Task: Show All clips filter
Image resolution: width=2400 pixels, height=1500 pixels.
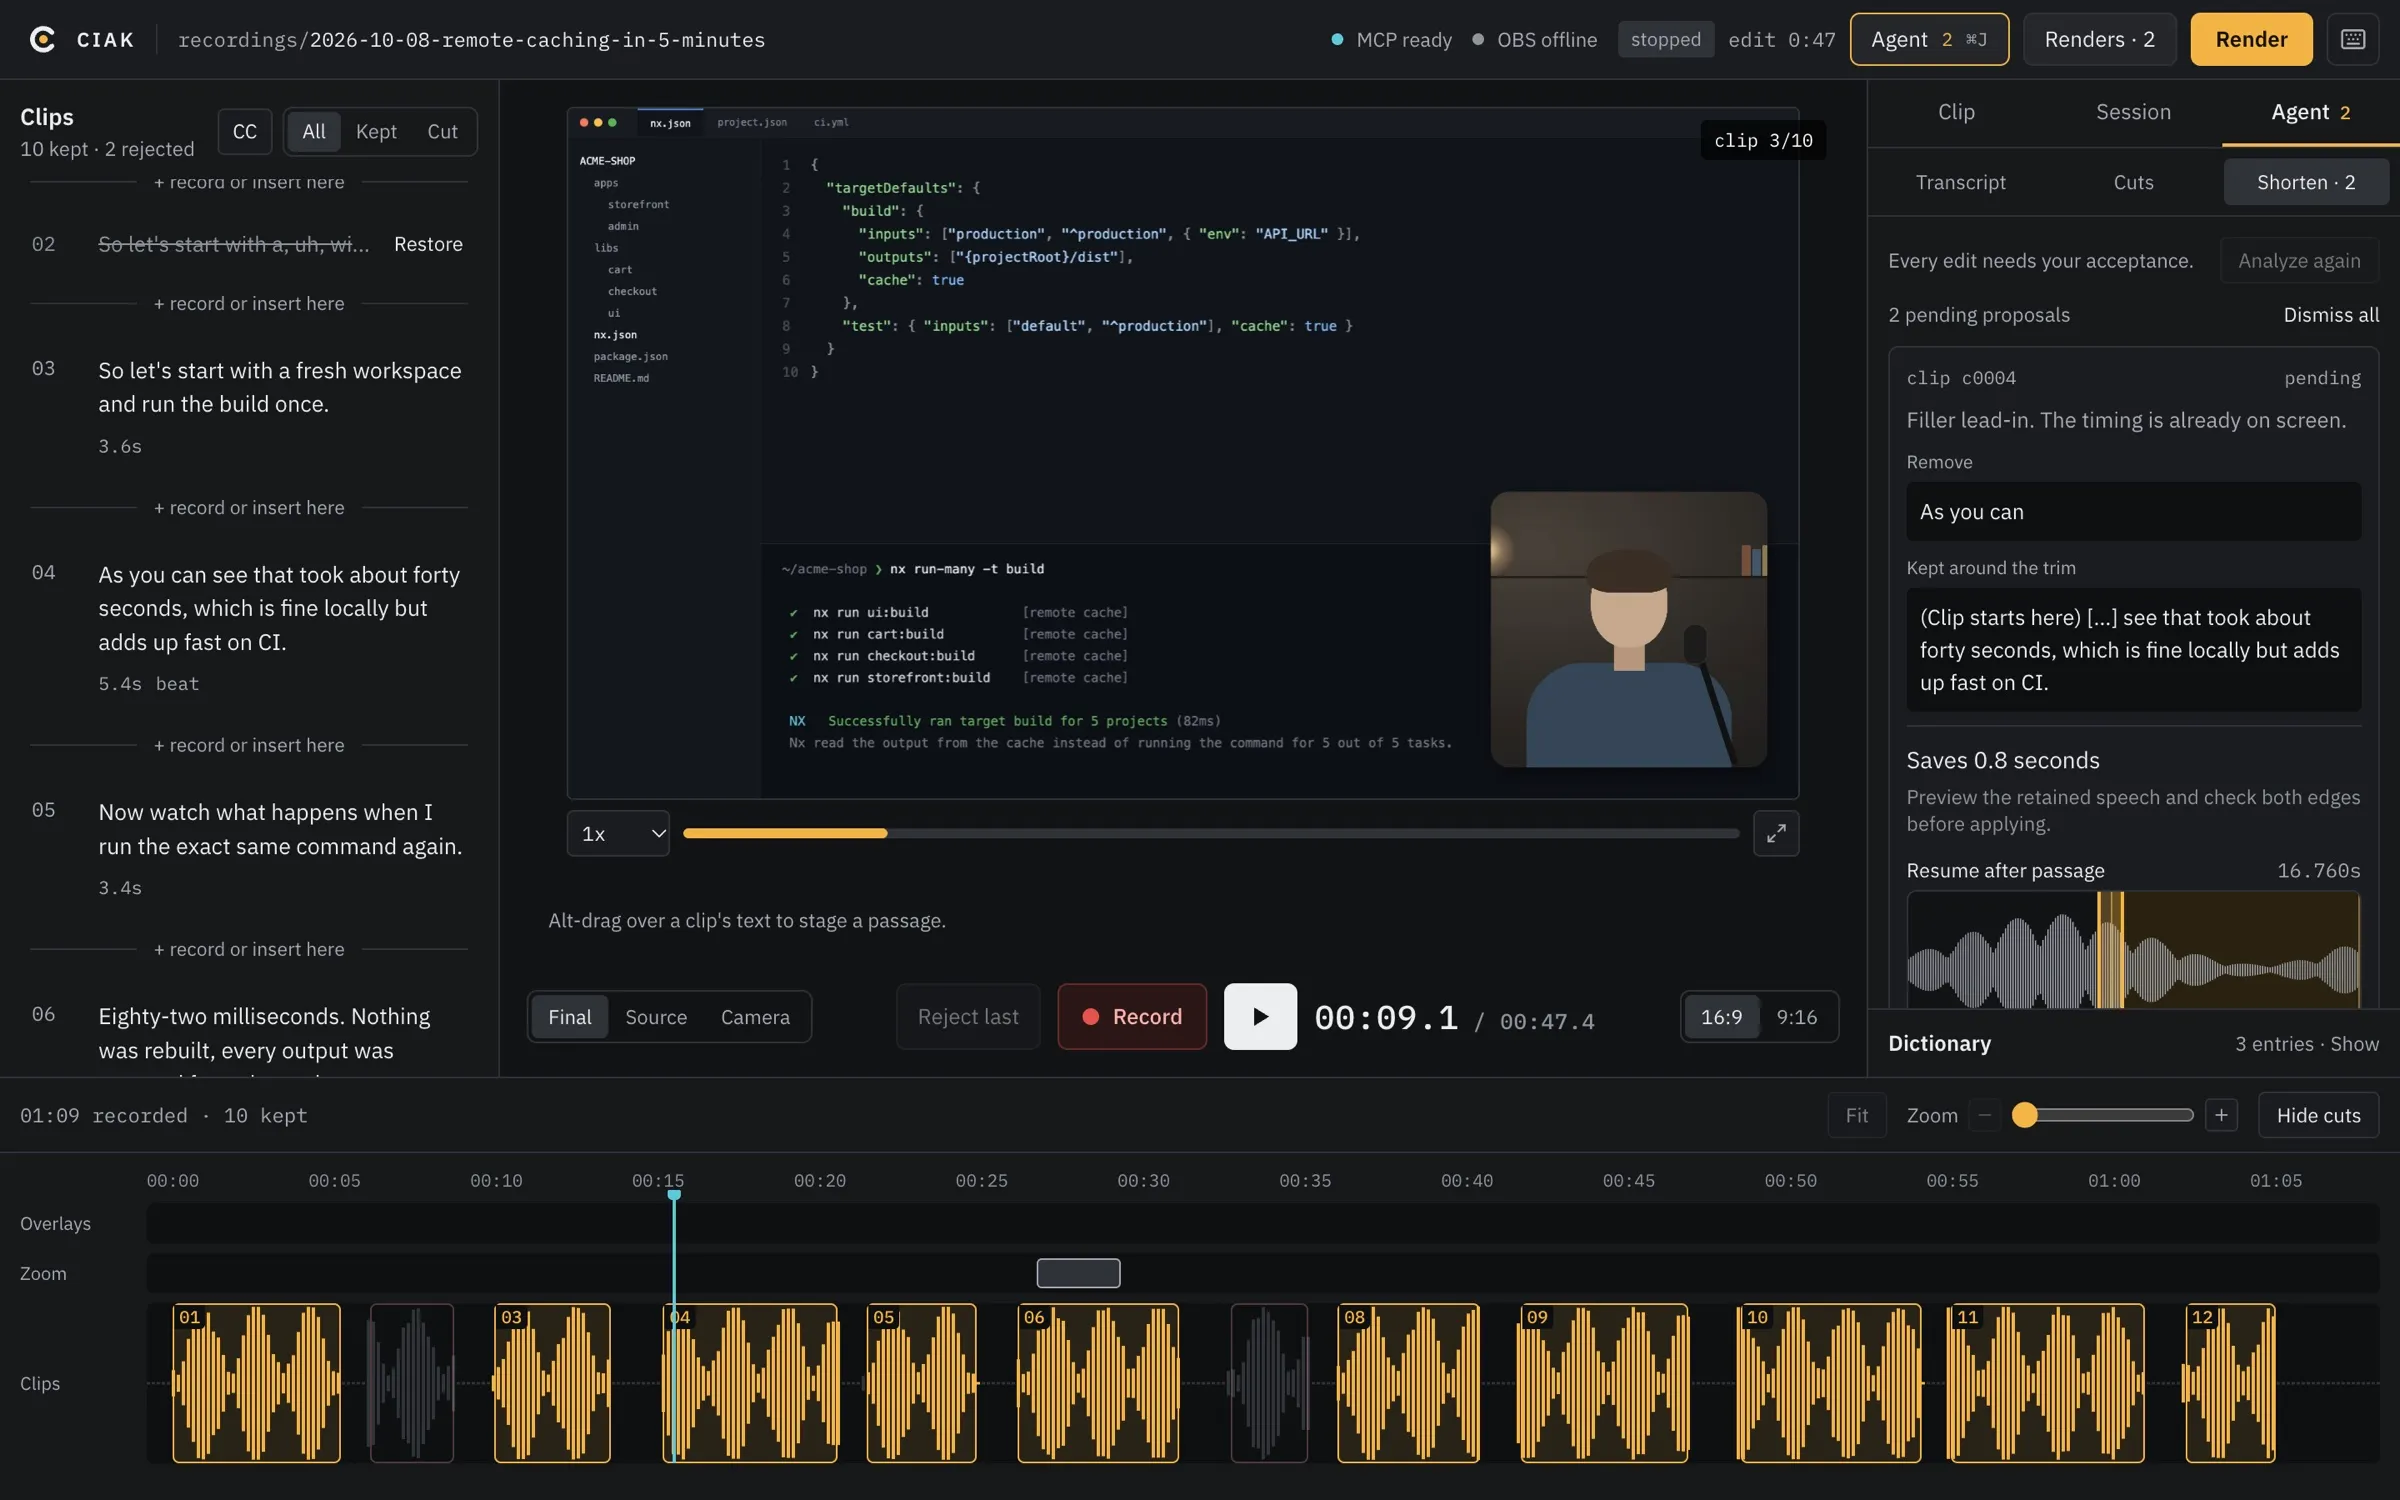Action: click(x=314, y=131)
